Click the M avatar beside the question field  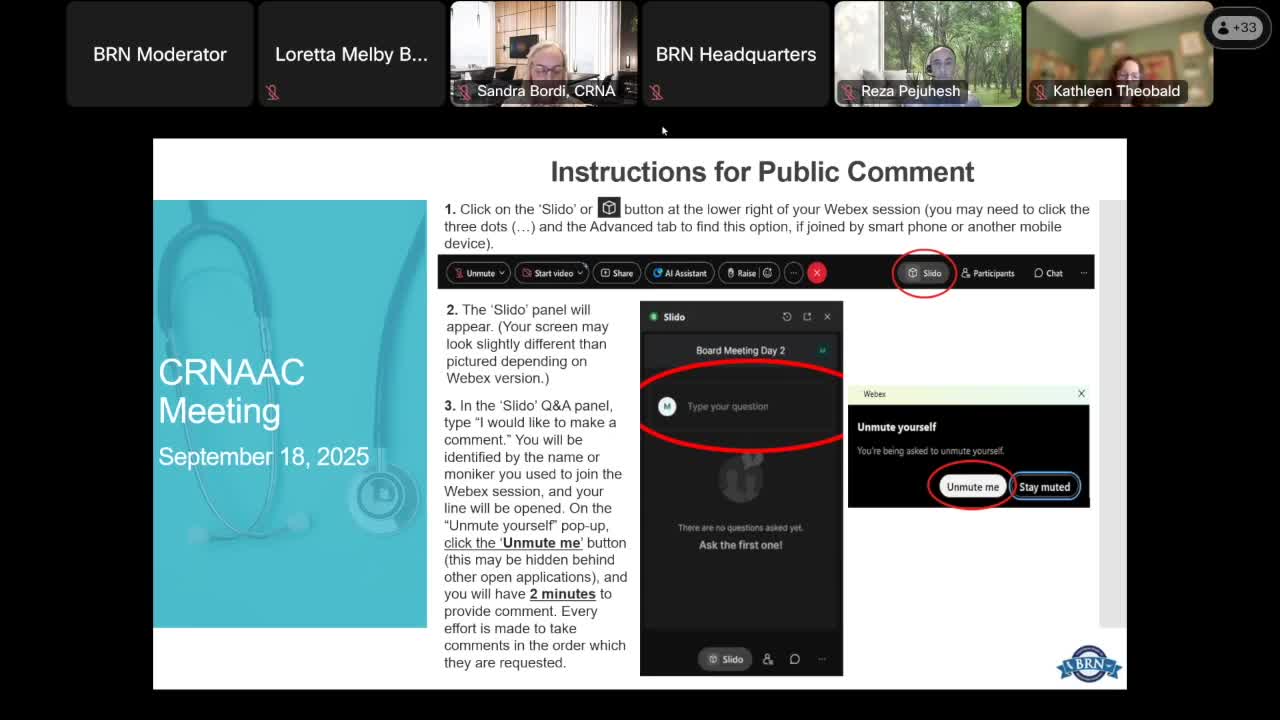point(667,406)
